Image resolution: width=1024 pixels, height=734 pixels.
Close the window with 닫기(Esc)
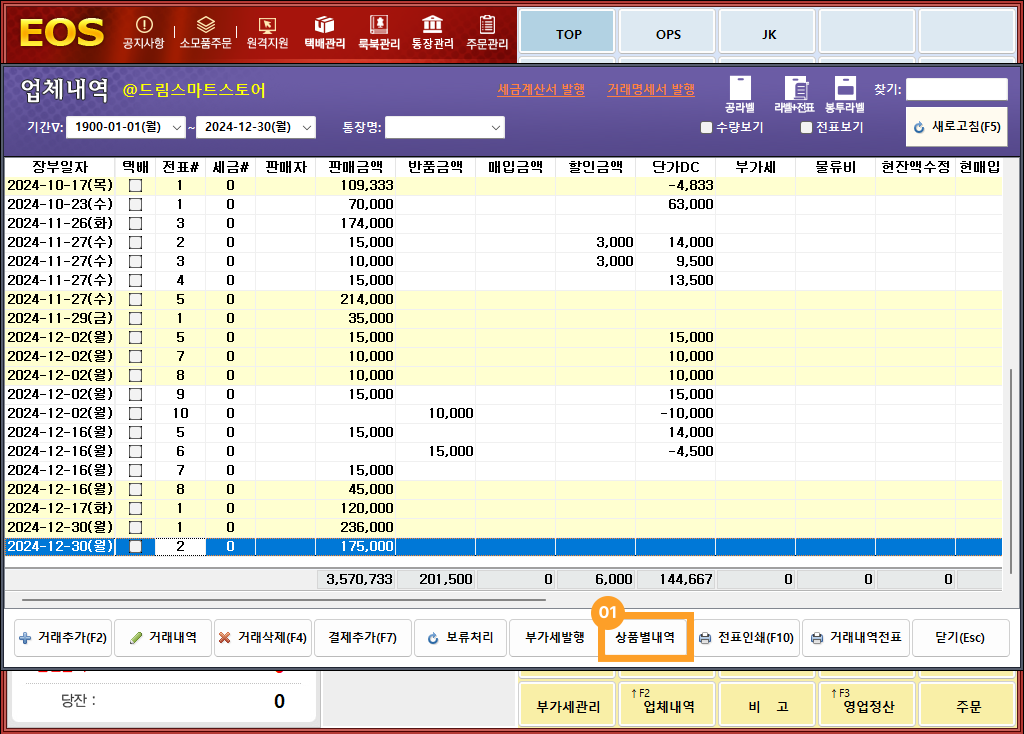click(959, 638)
